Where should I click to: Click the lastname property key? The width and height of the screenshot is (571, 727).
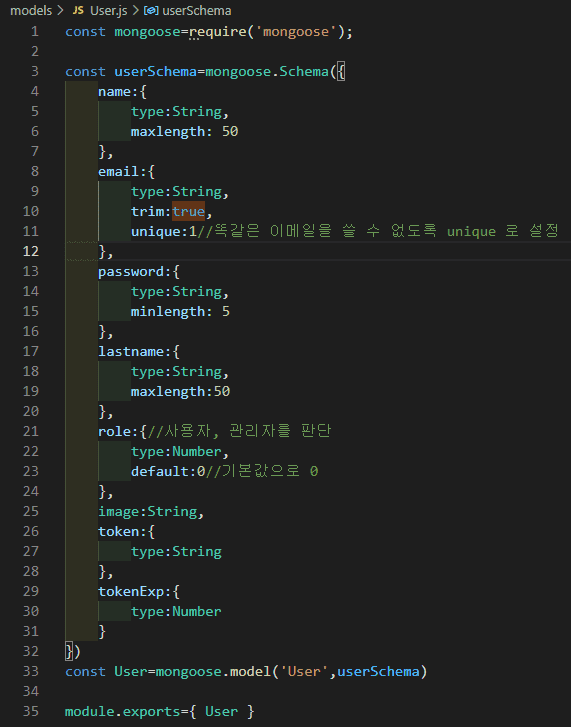tap(131, 351)
